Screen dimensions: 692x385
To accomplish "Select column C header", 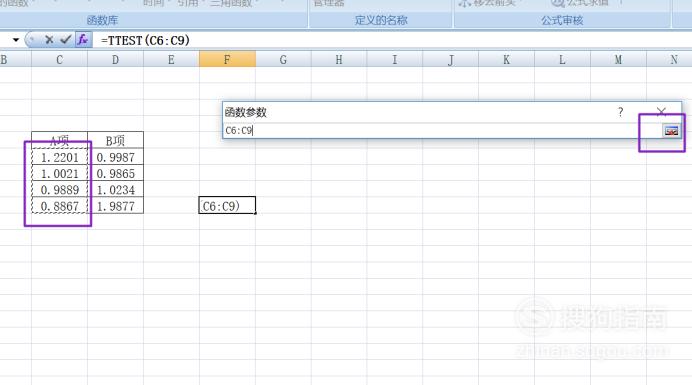I will click(x=60, y=59).
